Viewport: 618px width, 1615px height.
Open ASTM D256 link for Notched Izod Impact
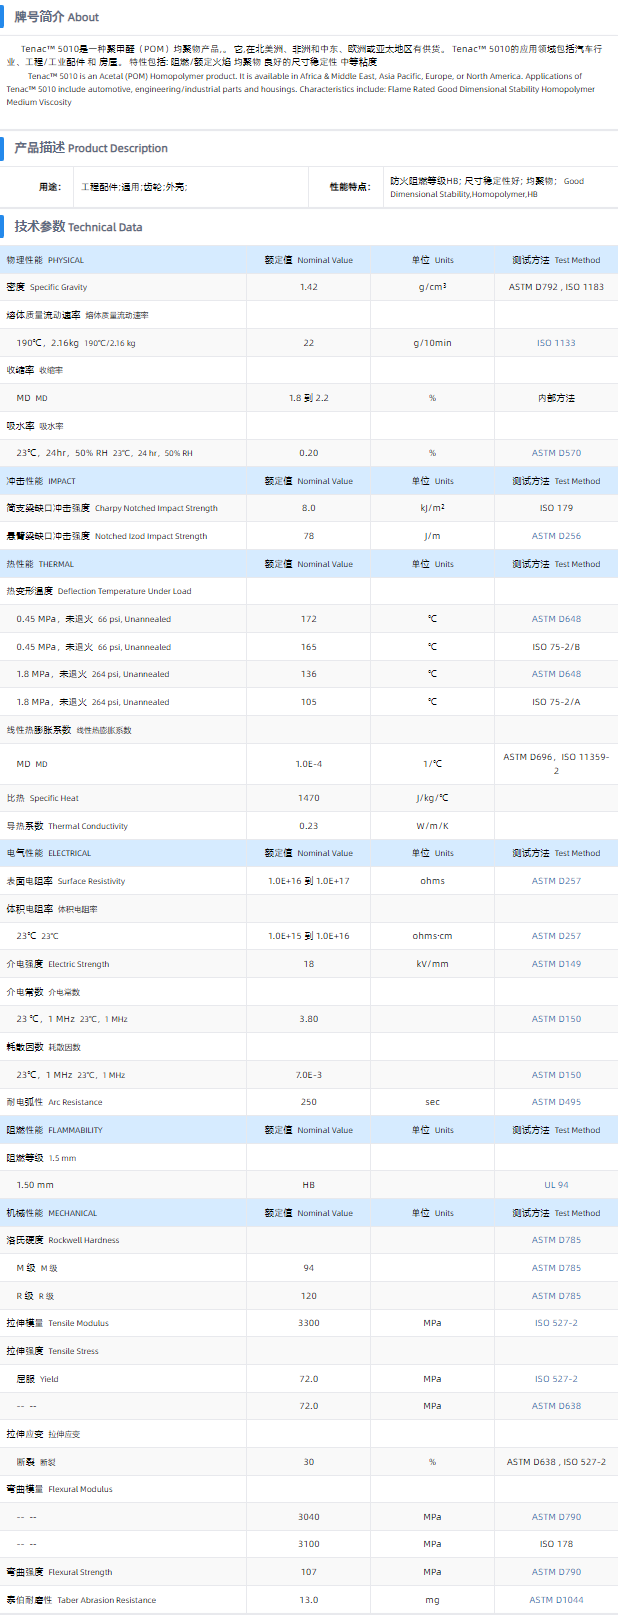(556, 536)
